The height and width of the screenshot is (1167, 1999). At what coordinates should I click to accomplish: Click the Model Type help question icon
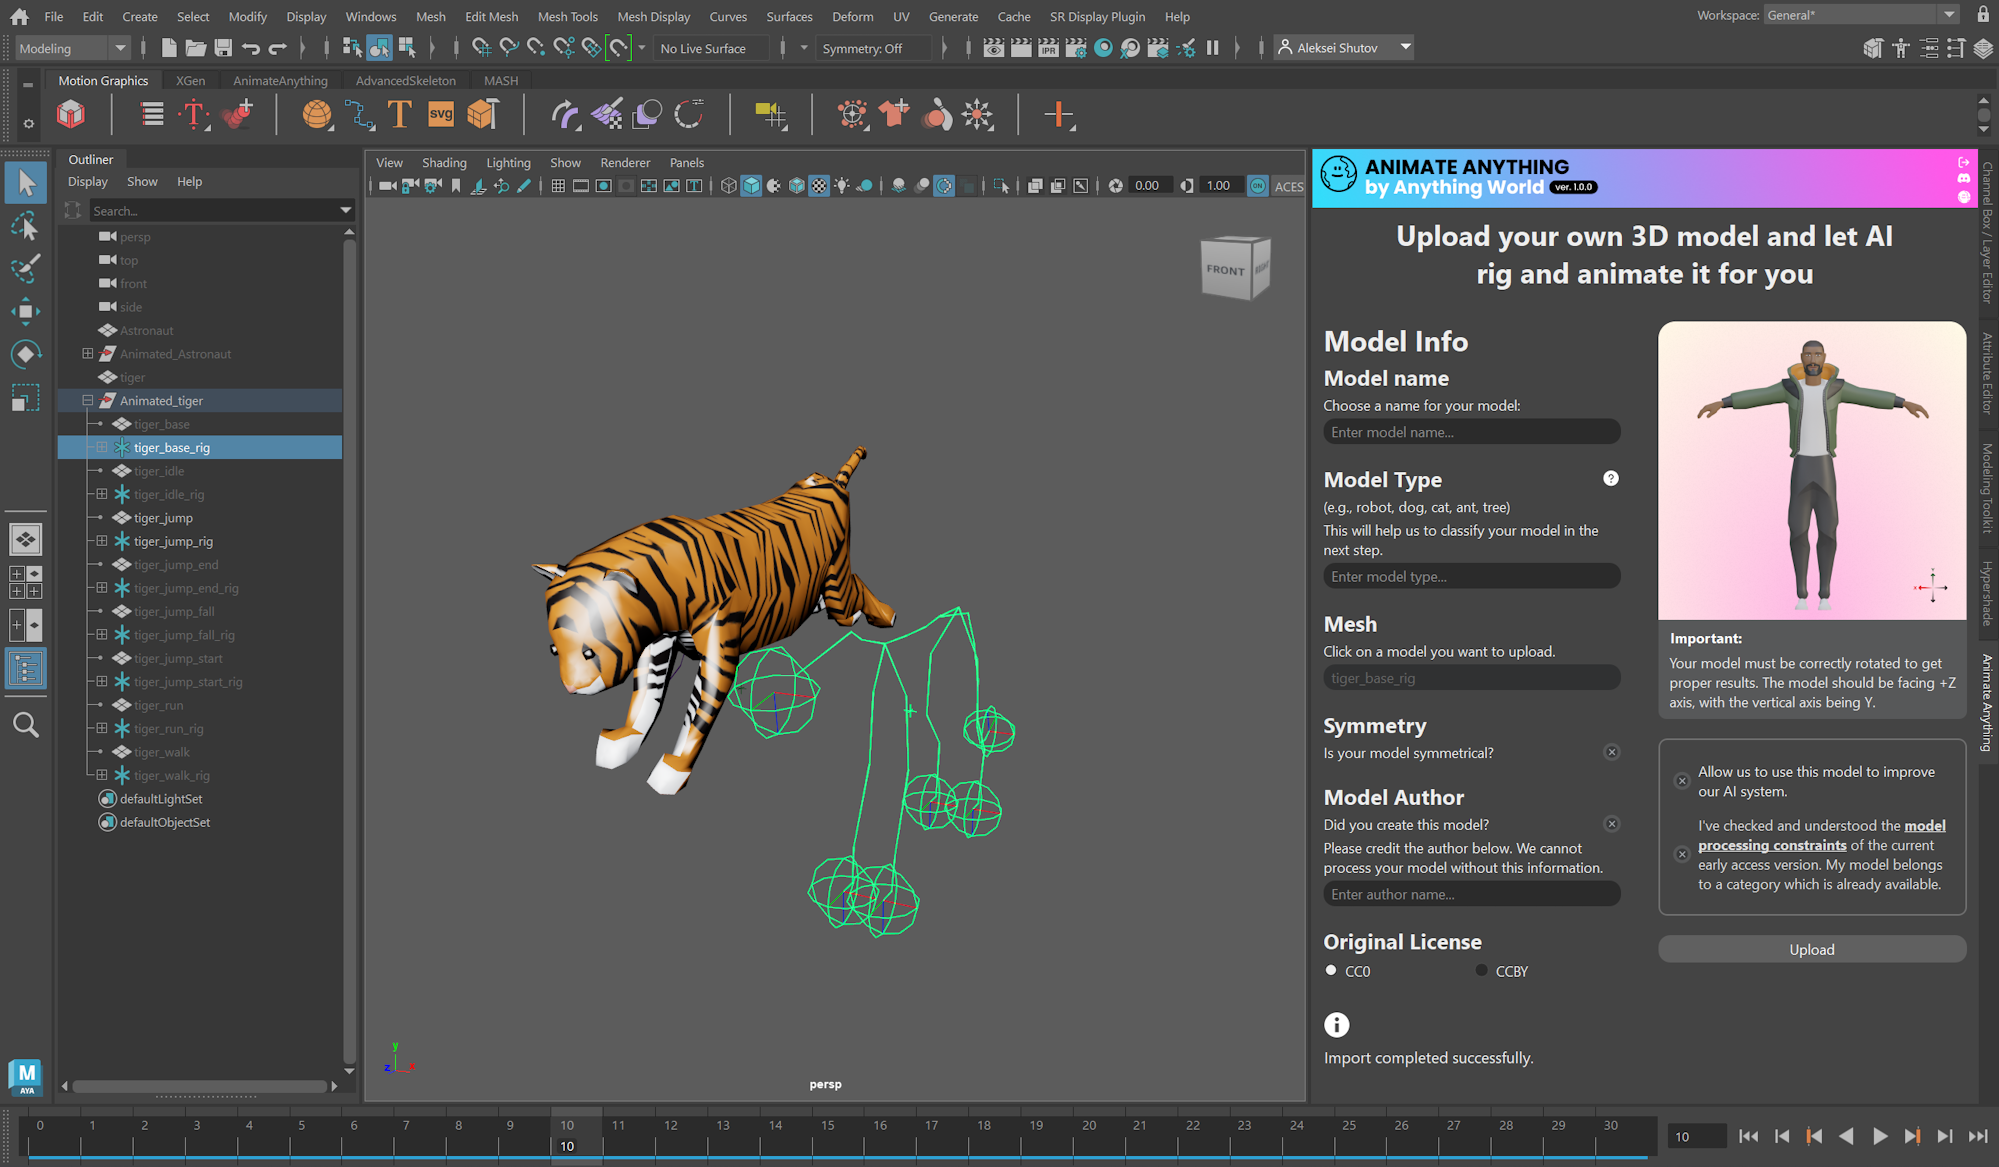[1610, 478]
